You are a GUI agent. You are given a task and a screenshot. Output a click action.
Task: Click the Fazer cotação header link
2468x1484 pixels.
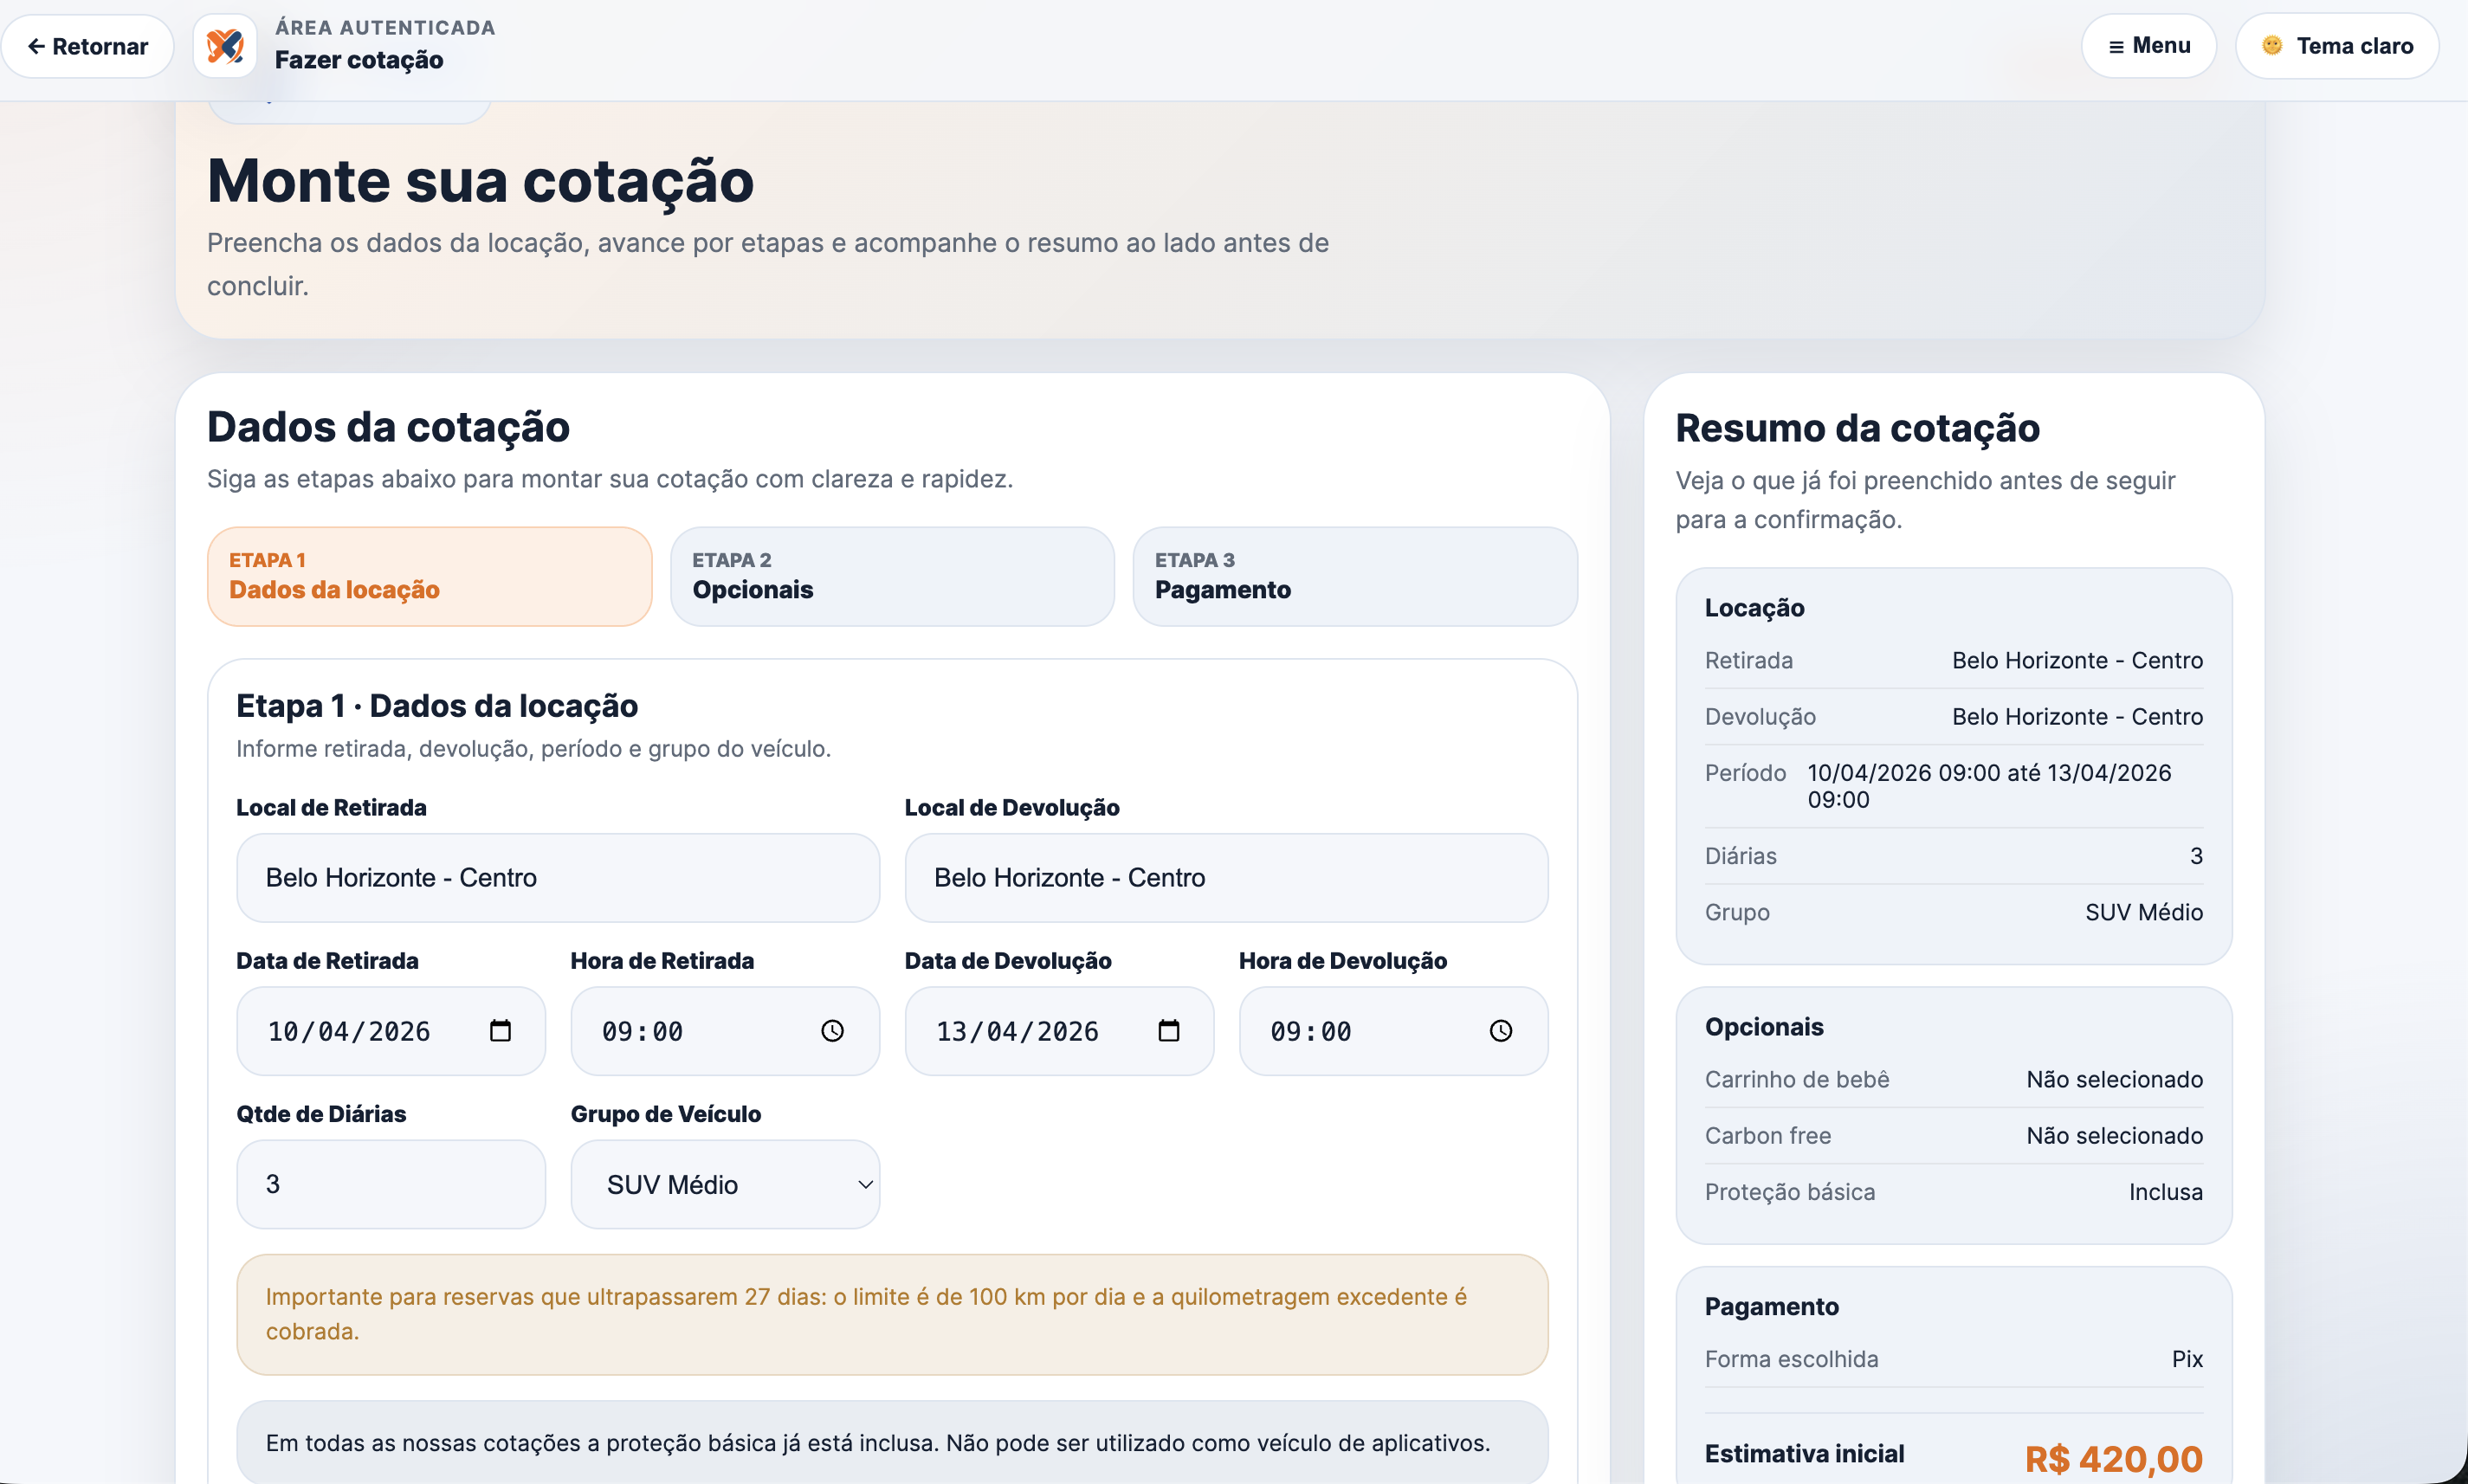tap(358, 59)
